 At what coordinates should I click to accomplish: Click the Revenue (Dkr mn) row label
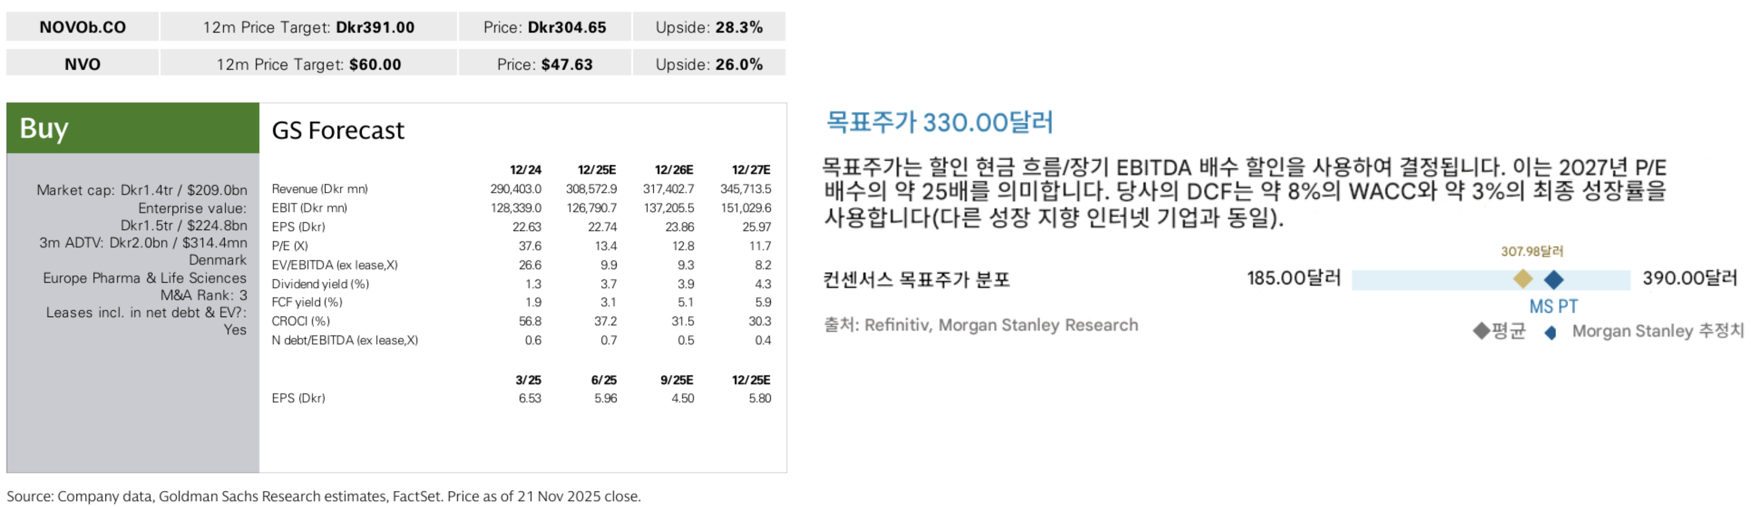coord(320,189)
